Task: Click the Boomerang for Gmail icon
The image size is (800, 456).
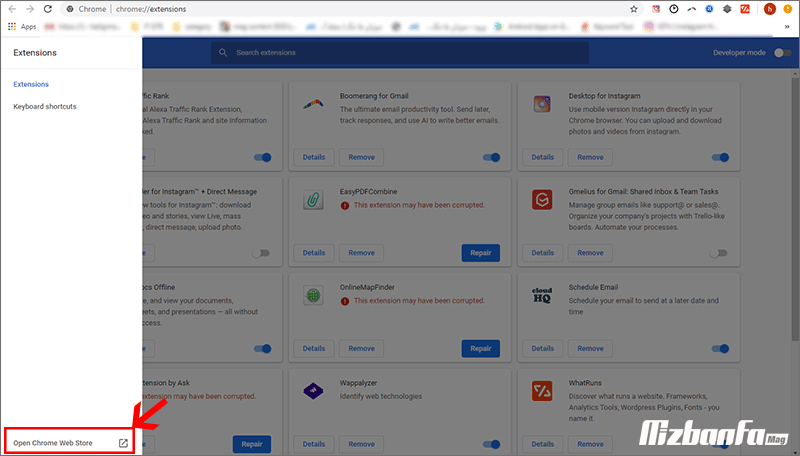Action: [x=313, y=104]
